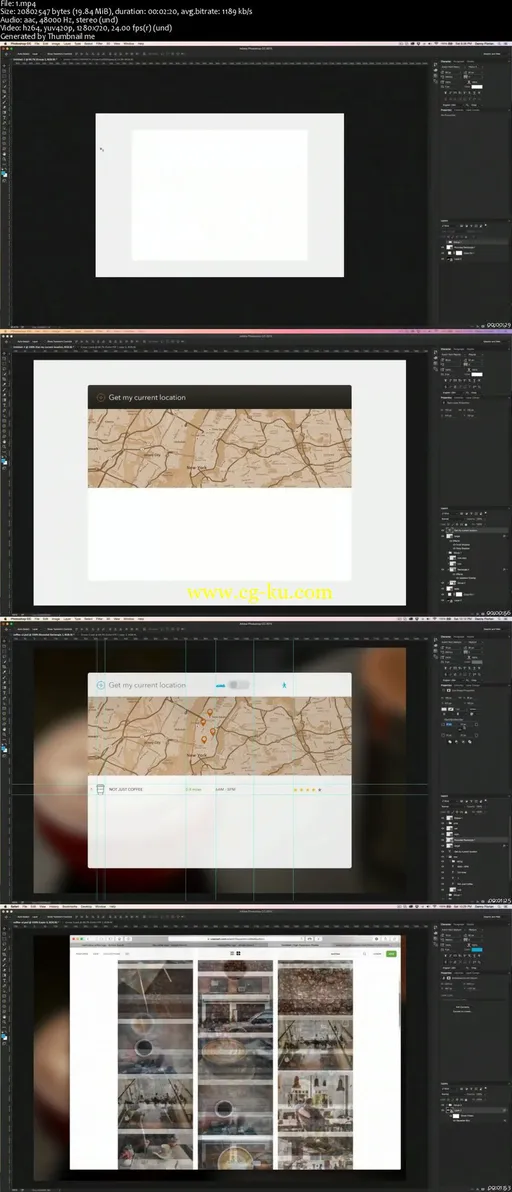The image size is (512, 1192).
Task: Click the lowest orange map pin in third frame
Action: pos(204,739)
